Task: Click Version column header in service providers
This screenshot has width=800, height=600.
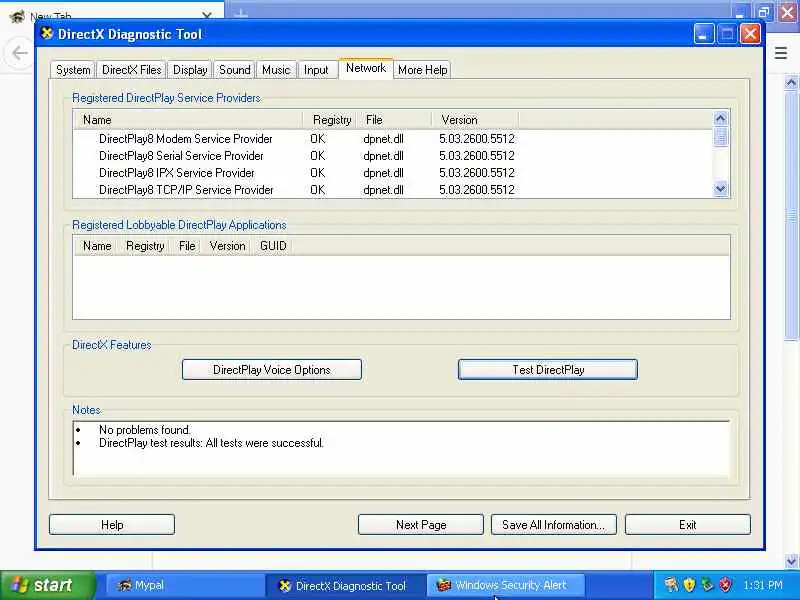Action: 475,120
